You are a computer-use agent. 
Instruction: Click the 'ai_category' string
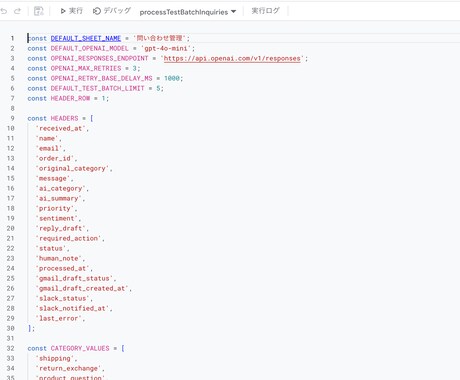60,188
